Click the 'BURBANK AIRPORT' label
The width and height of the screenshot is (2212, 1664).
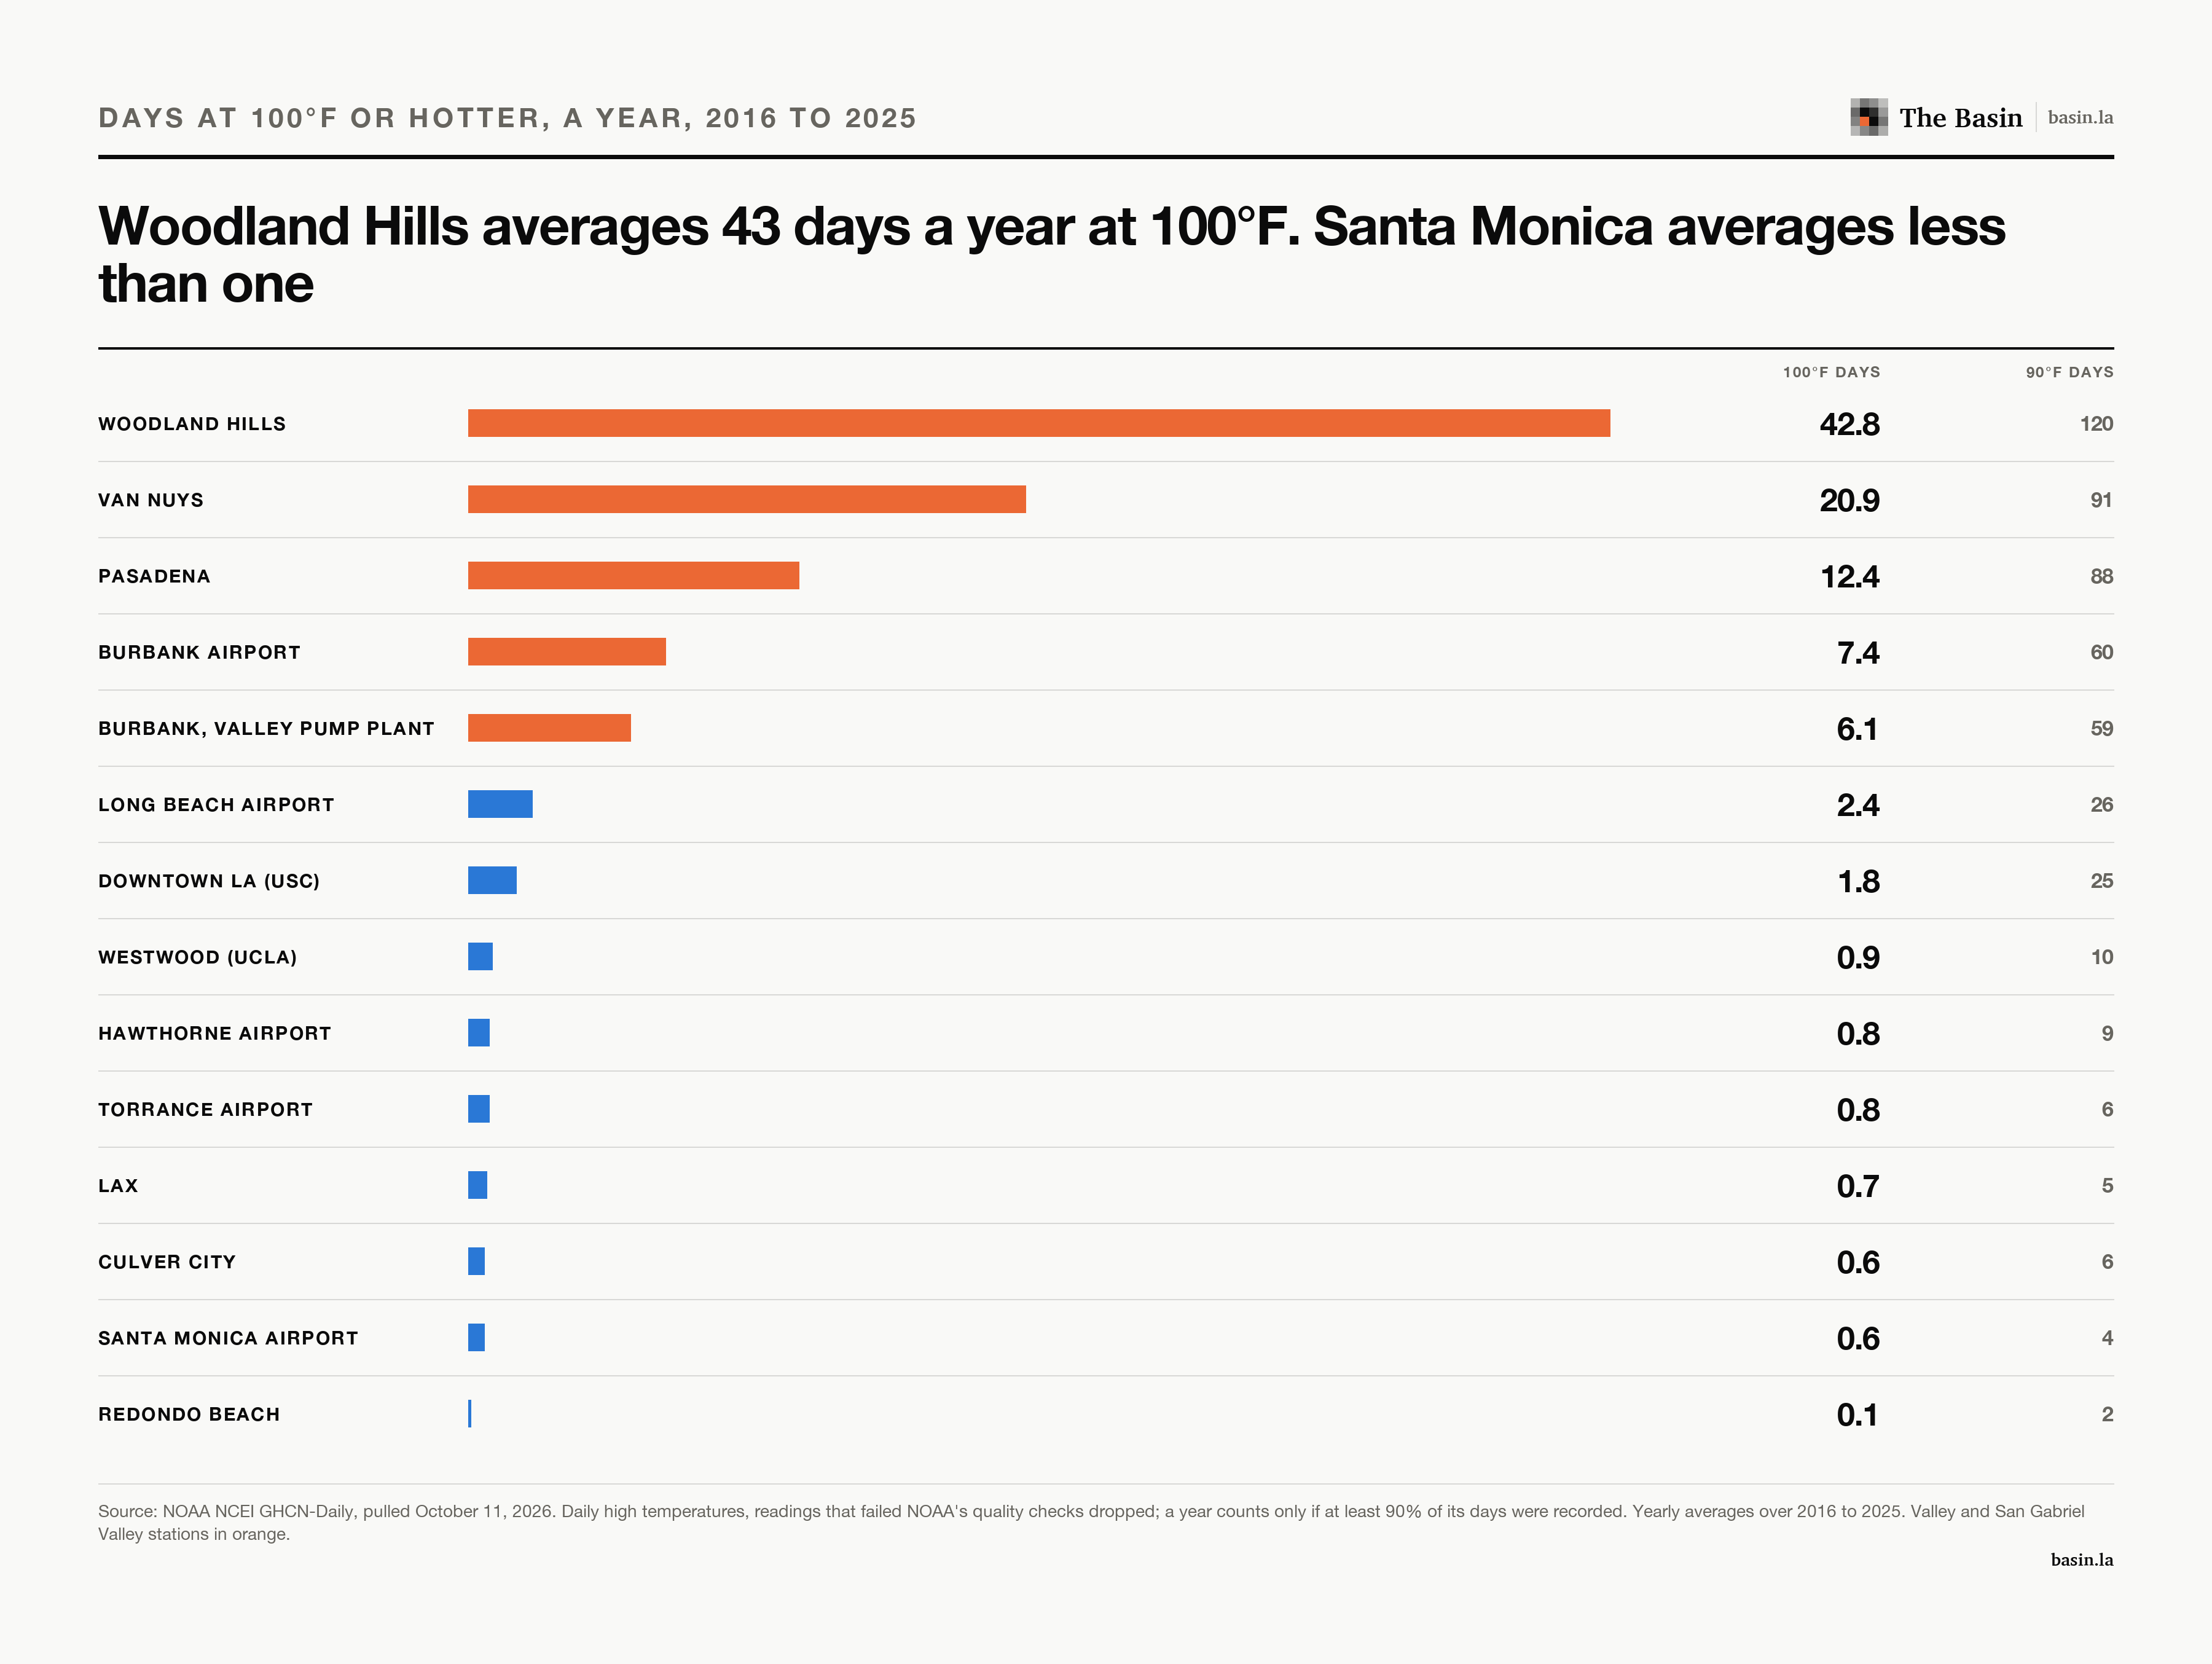(199, 652)
